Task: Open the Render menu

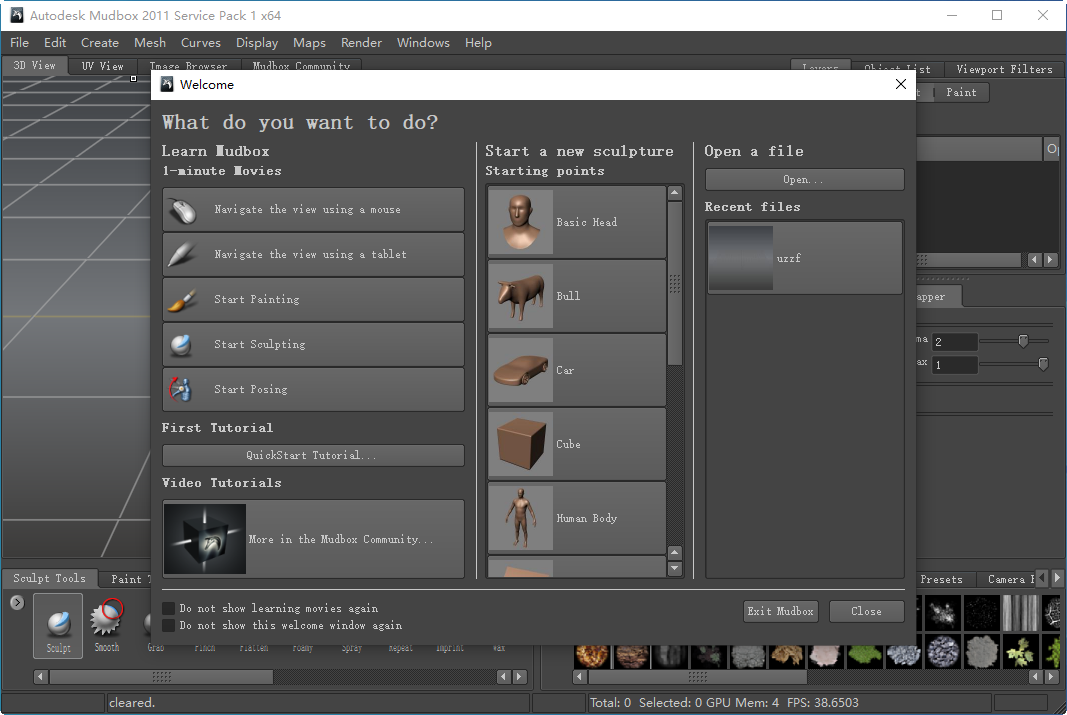Action: click(361, 42)
